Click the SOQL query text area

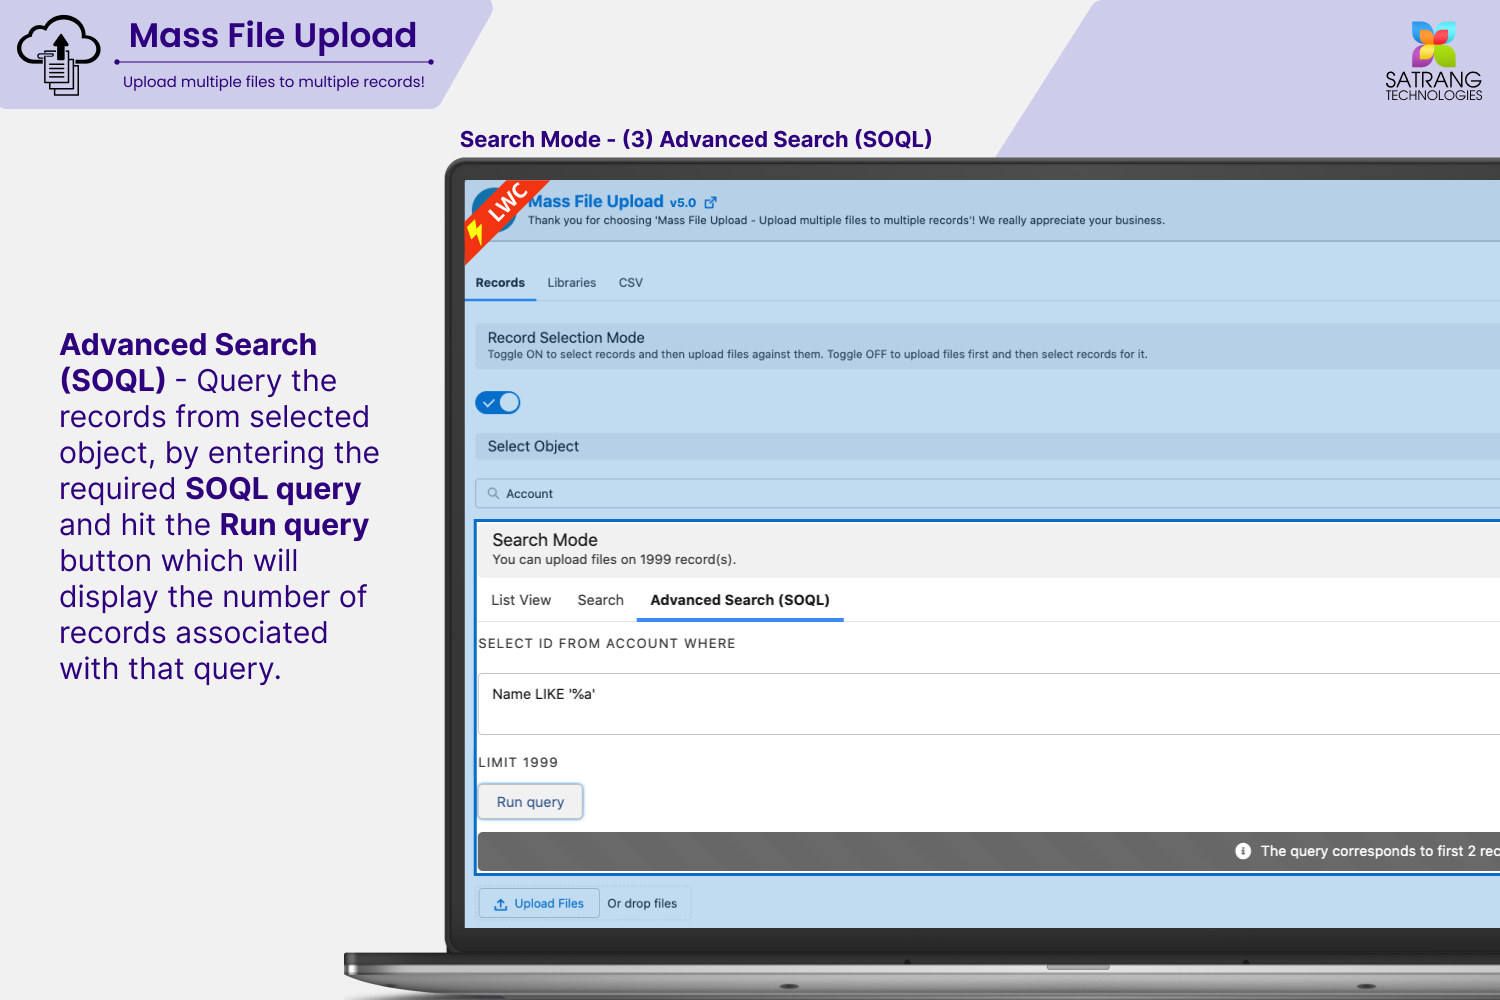tap(989, 704)
